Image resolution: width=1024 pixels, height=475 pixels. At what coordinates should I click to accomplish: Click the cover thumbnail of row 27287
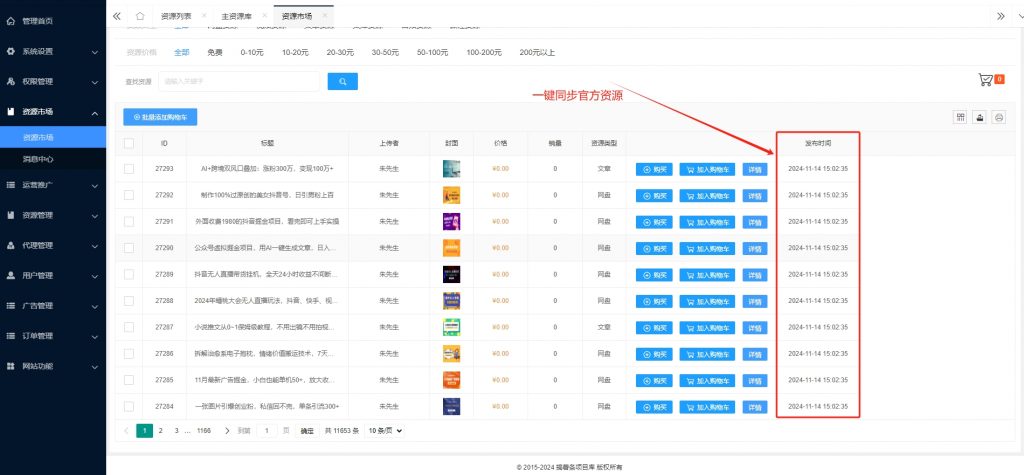pos(451,327)
